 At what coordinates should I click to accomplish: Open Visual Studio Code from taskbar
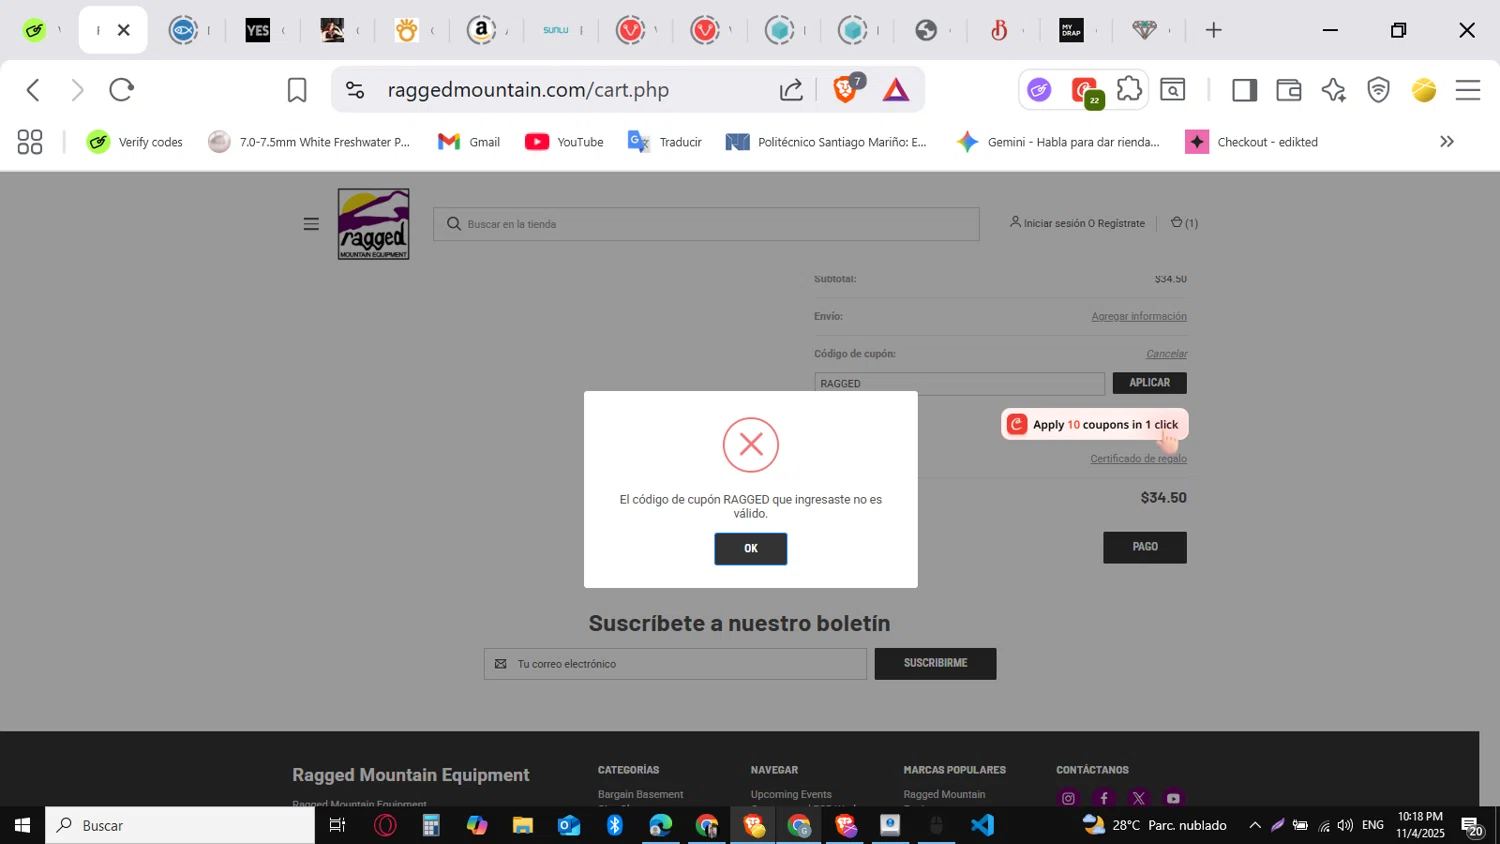click(x=982, y=825)
